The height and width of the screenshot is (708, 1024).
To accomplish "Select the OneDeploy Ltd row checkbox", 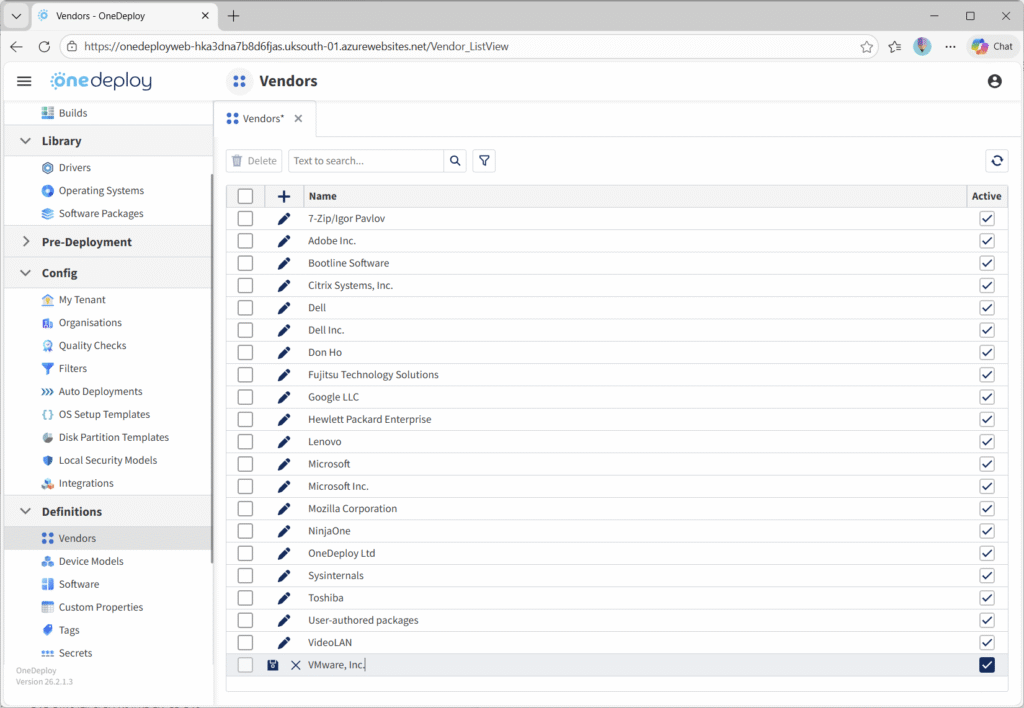I will tap(246, 553).
